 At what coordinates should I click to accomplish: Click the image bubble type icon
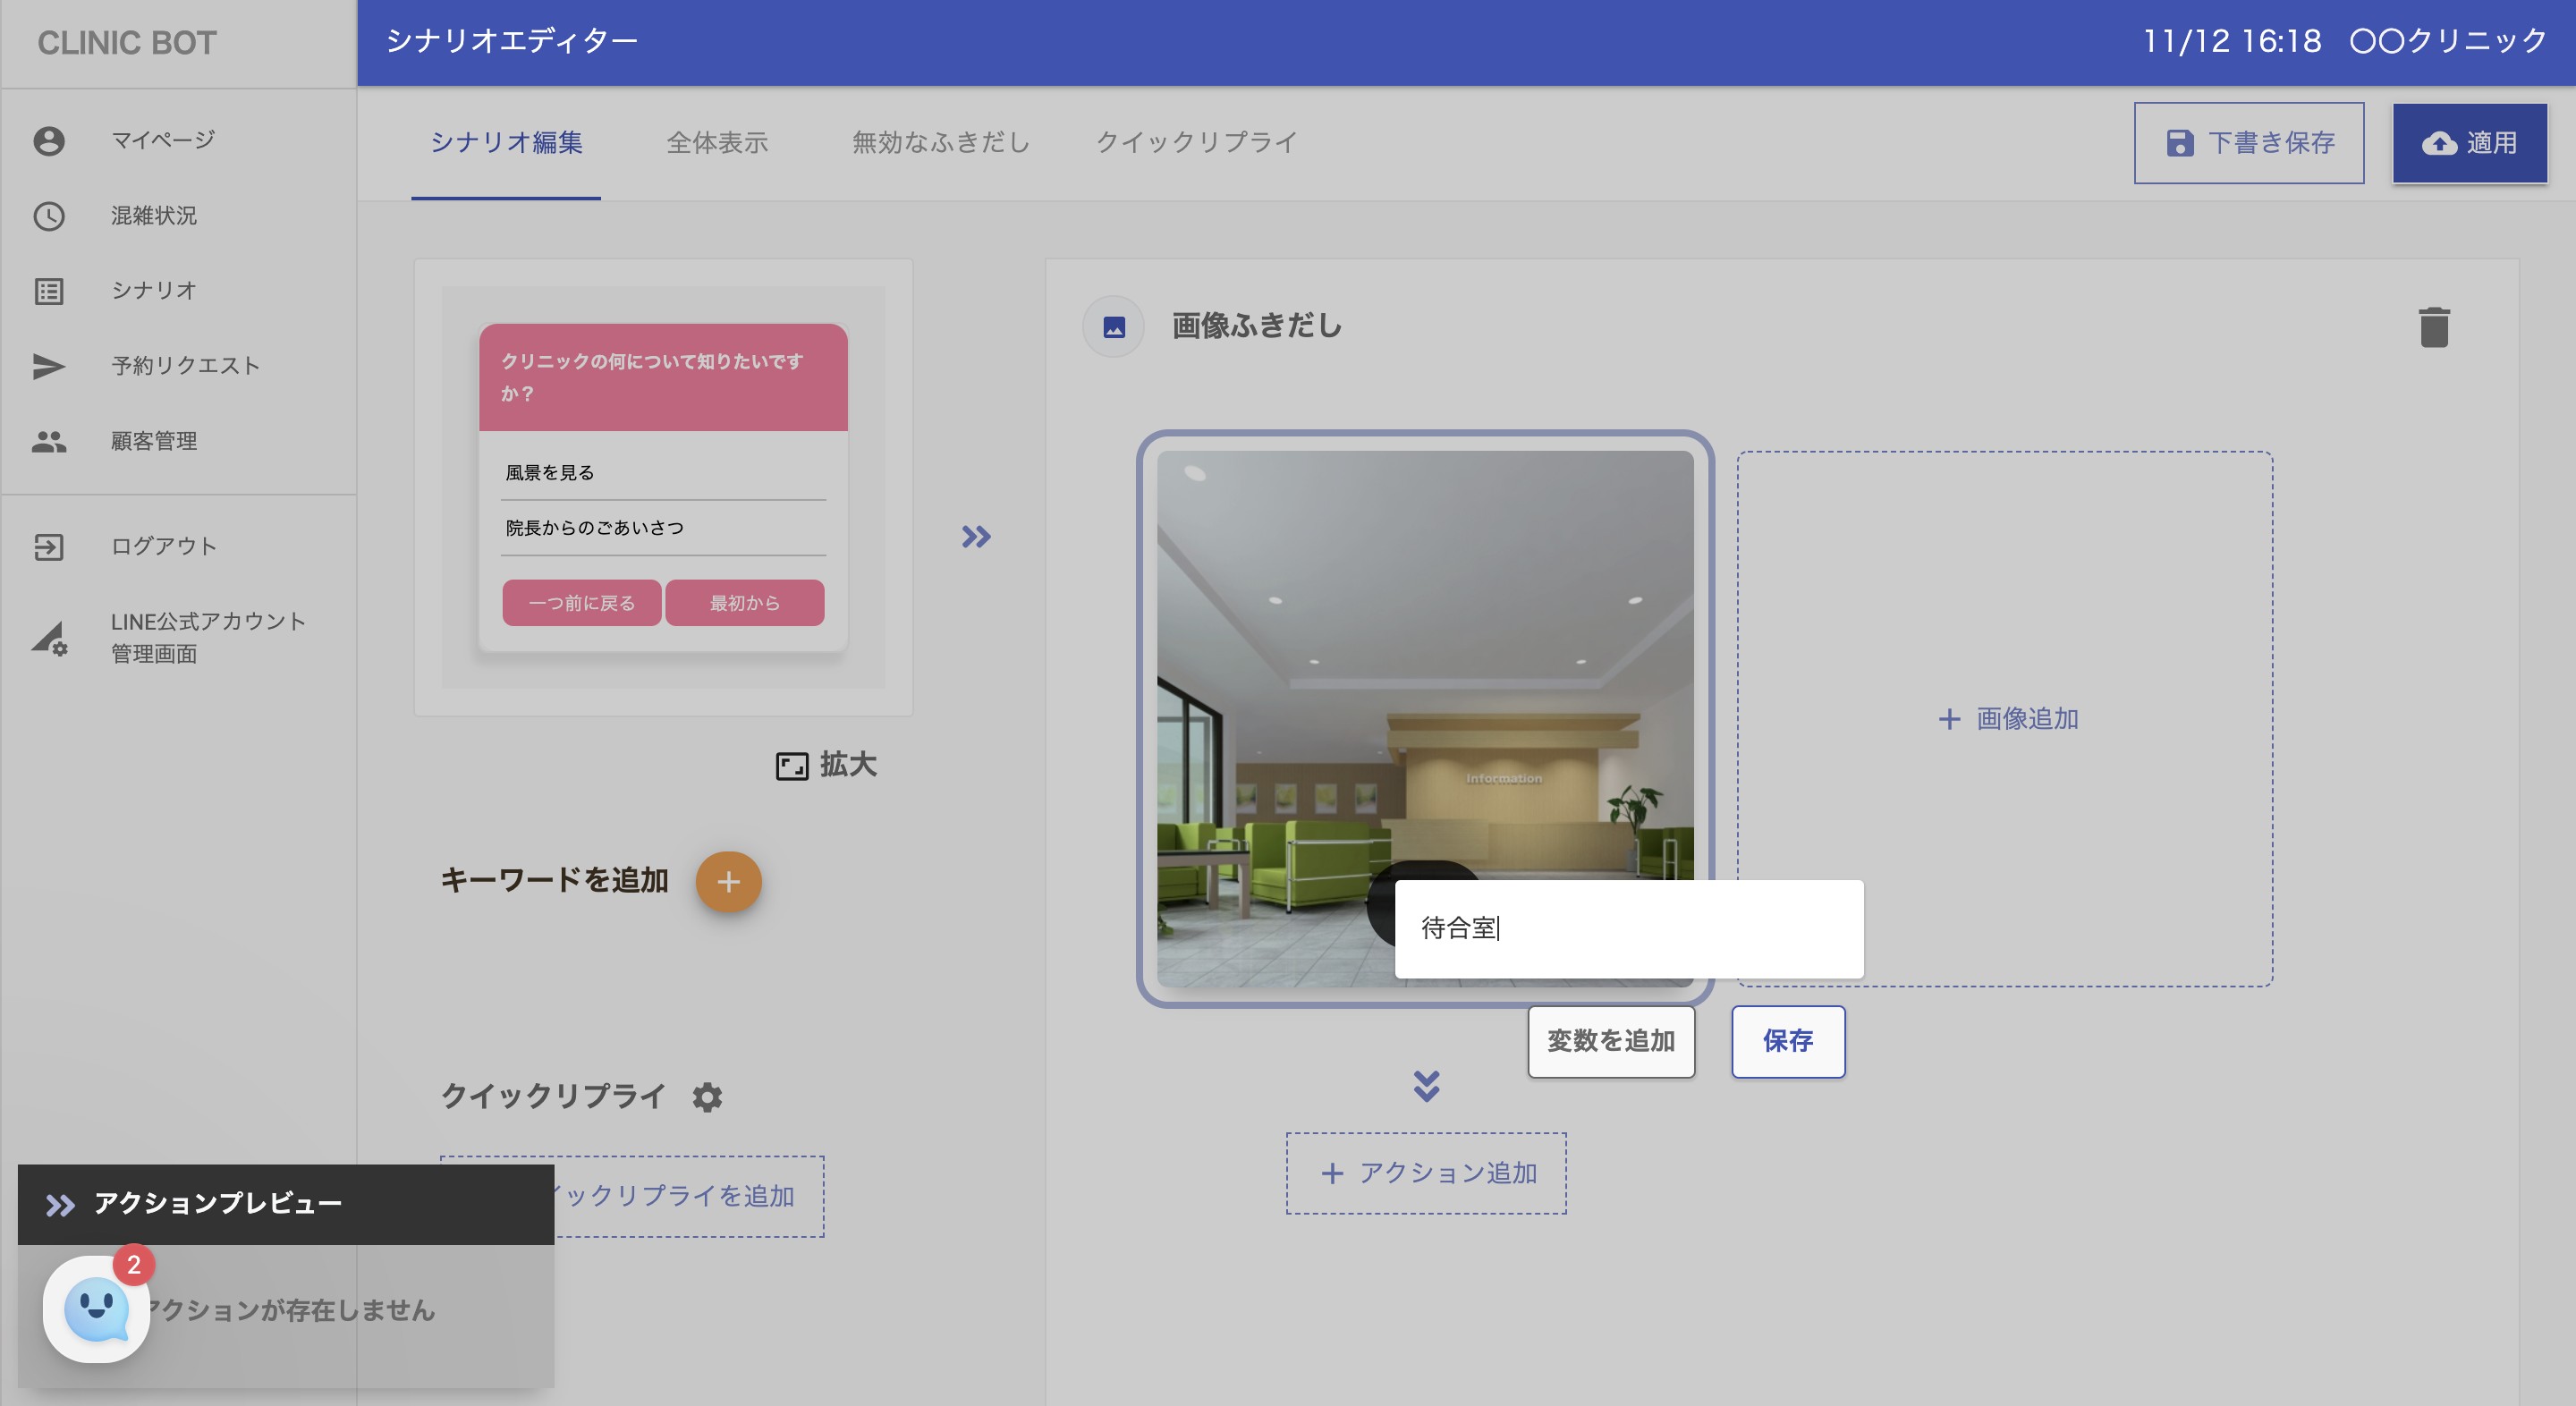pyautogui.click(x=1114, y=327)
